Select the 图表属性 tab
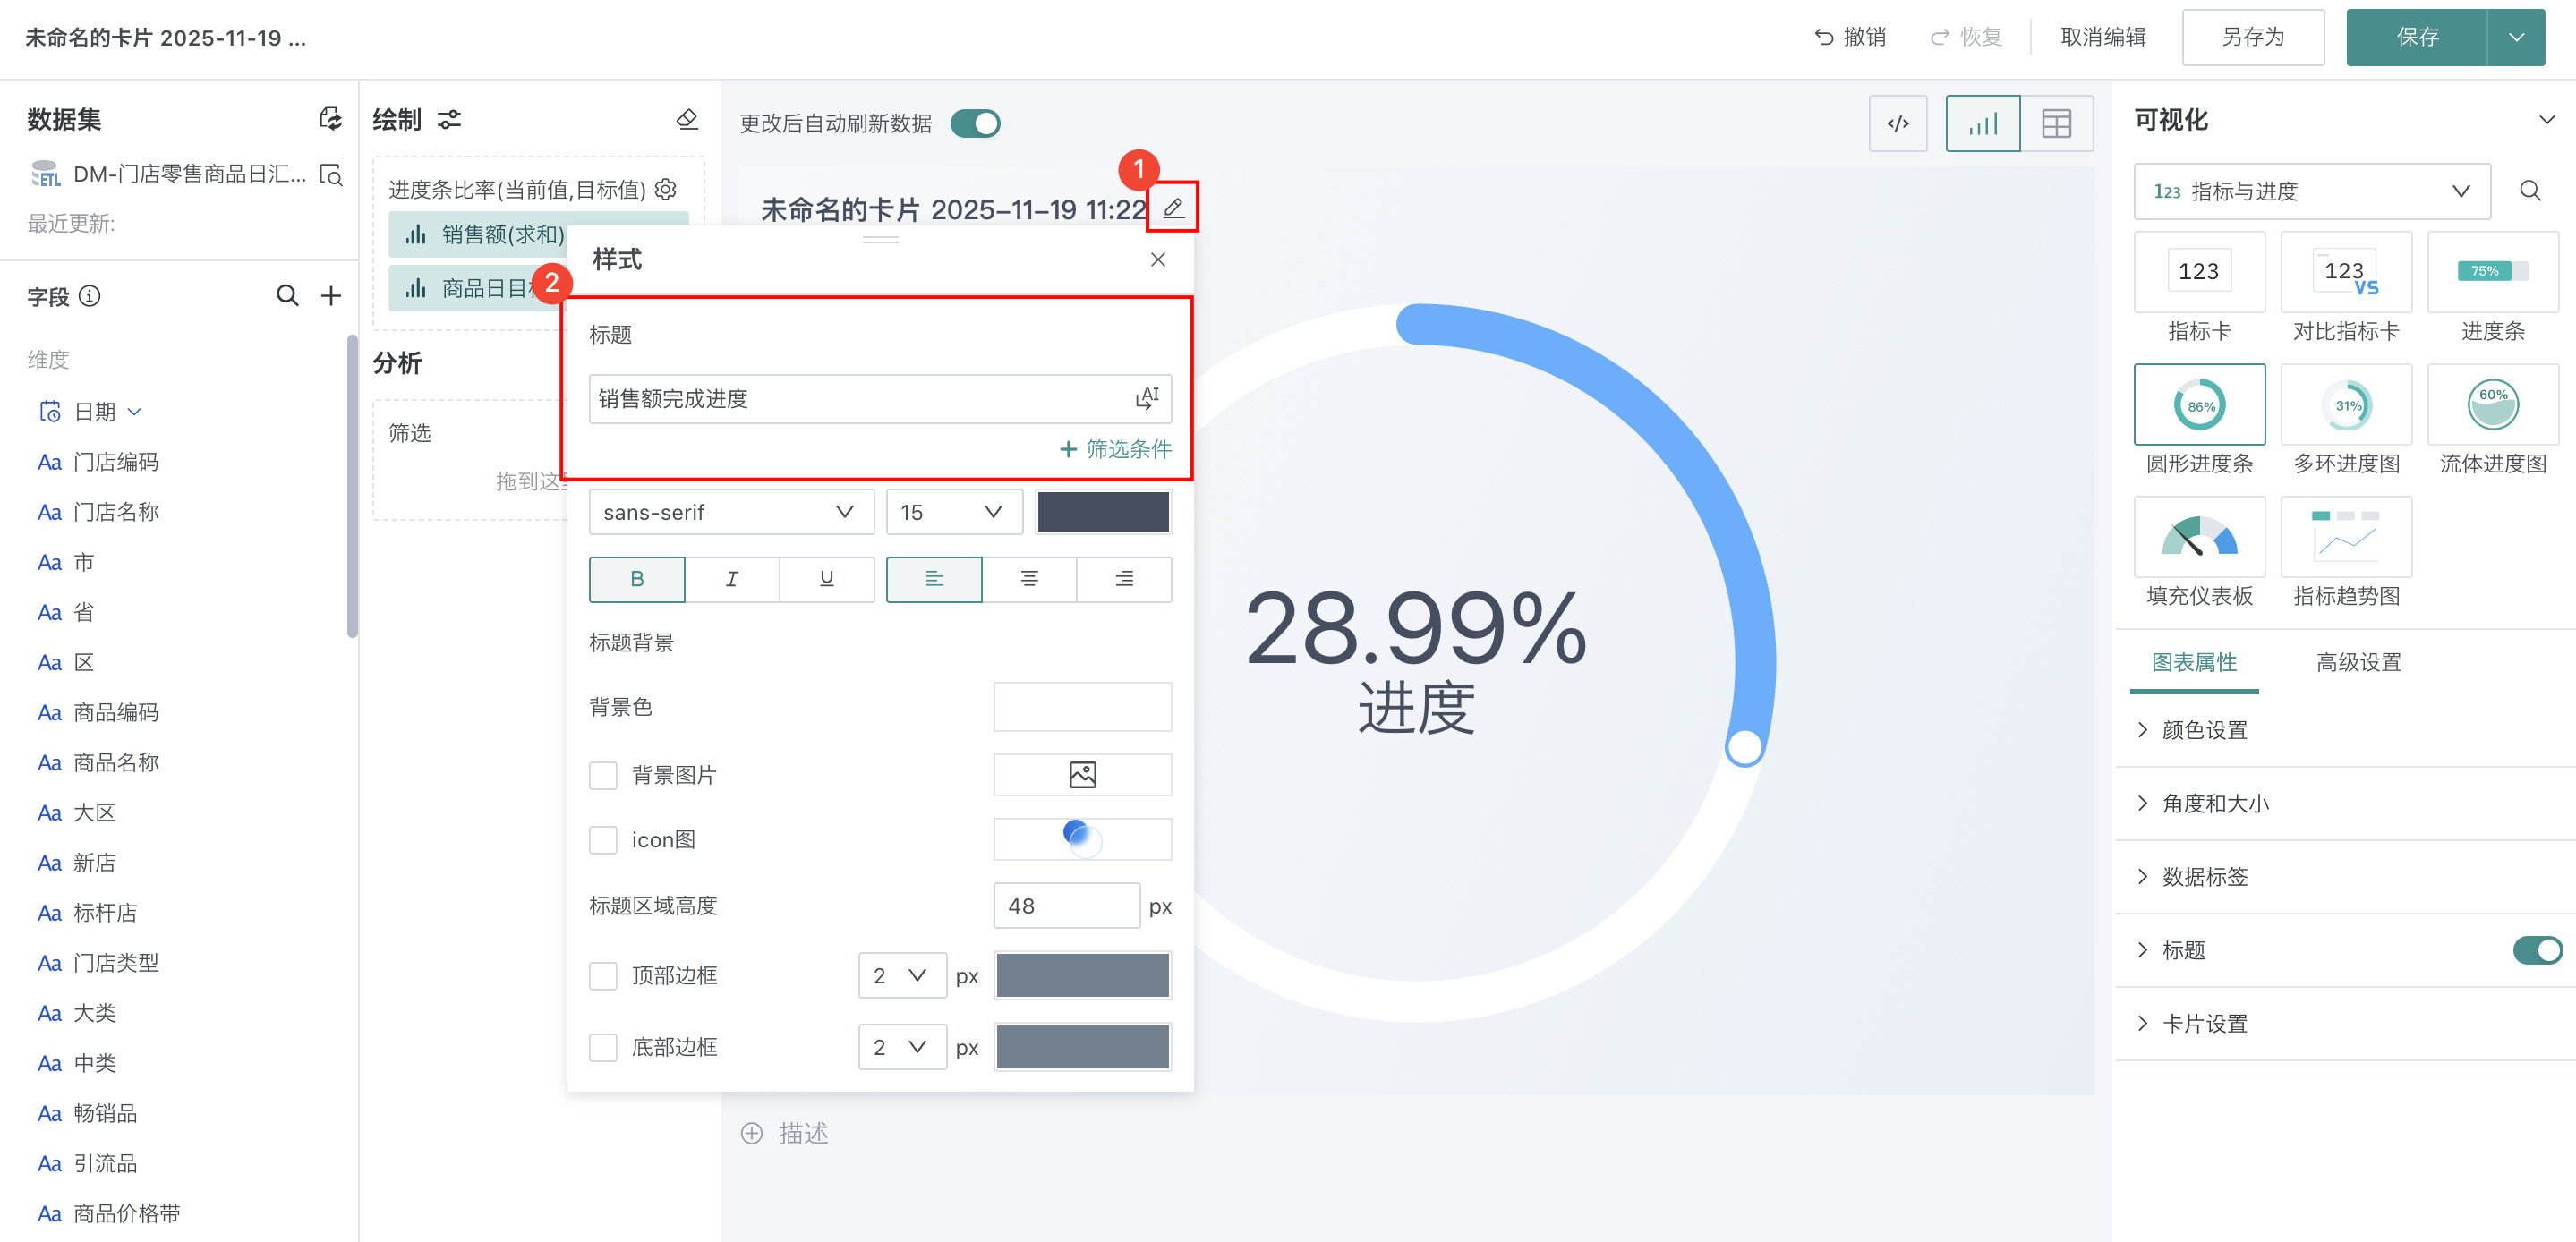The image size is (2576, 1242). pos(2193,662)
